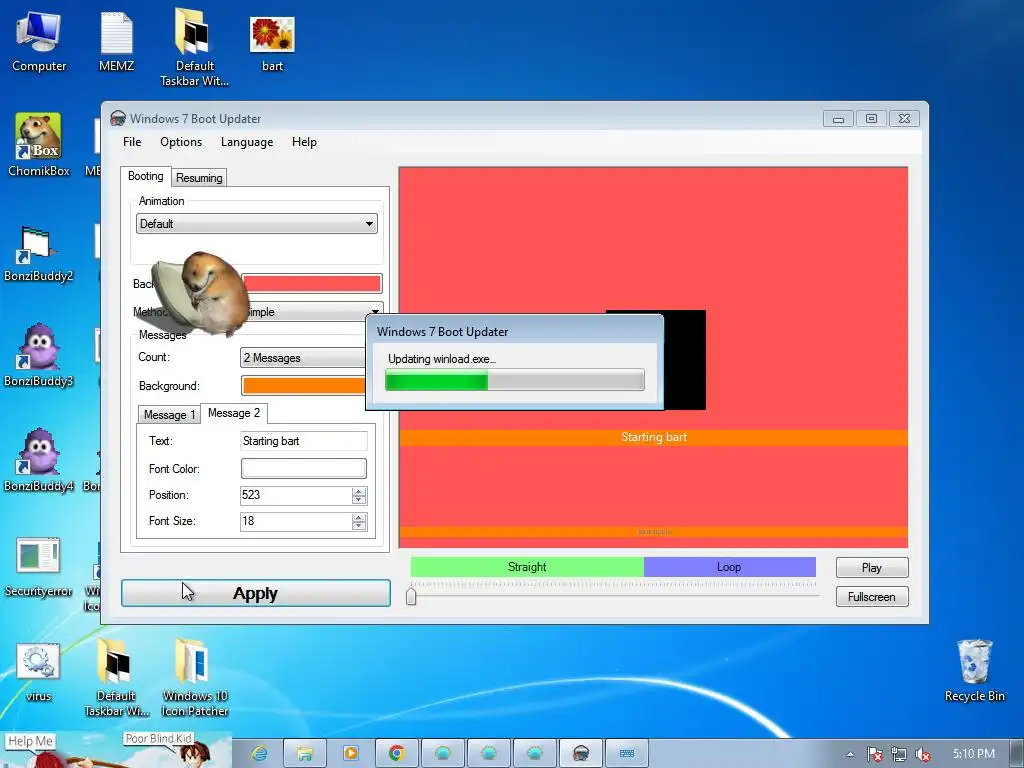Increase the Position value with up arrow
The width and height of the screenshot is (1024, 768).
pyautogui.click(x=359, y=491)
